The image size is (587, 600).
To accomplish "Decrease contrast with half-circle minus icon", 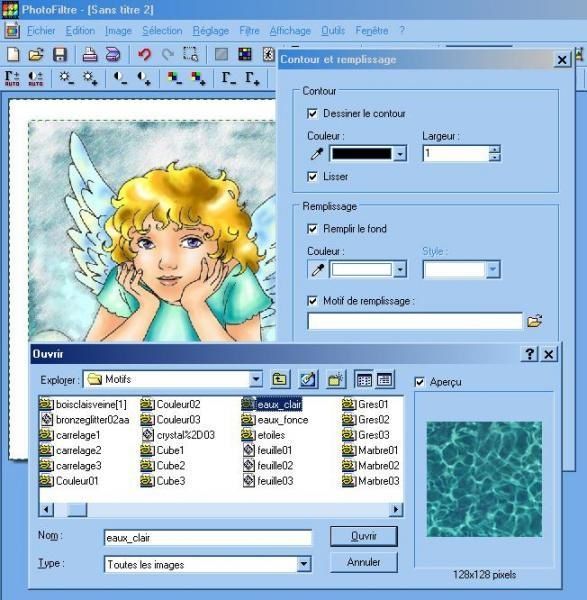I will point(121,78).
